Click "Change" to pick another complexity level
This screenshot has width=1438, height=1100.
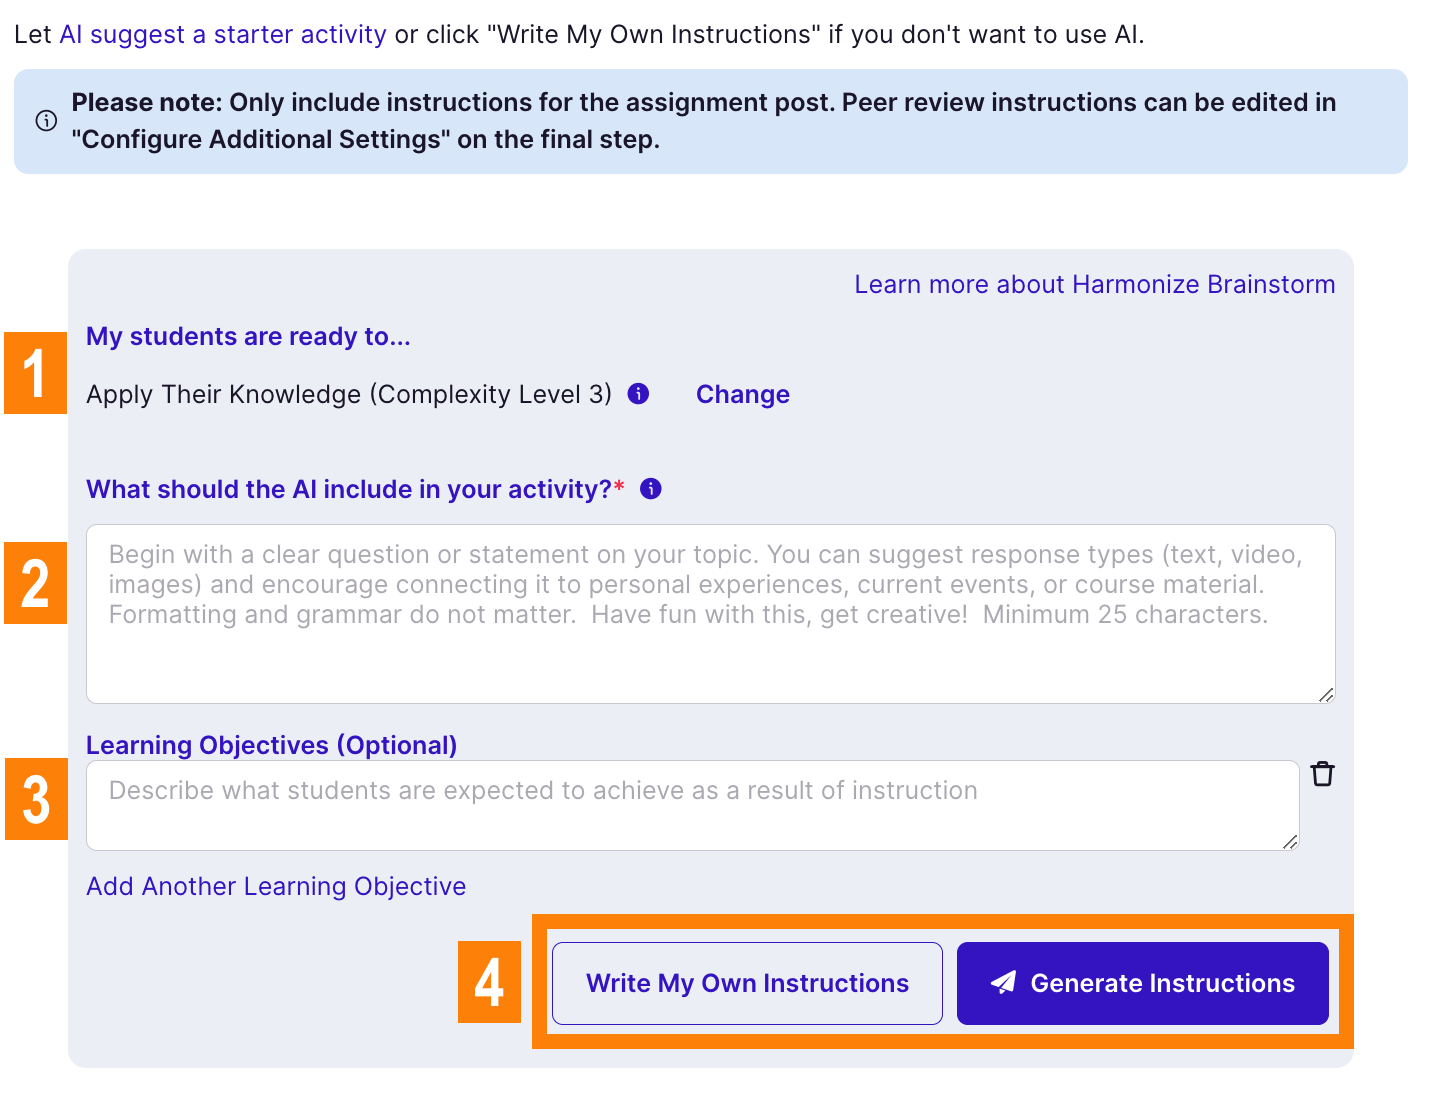click(x=742, y=395)
